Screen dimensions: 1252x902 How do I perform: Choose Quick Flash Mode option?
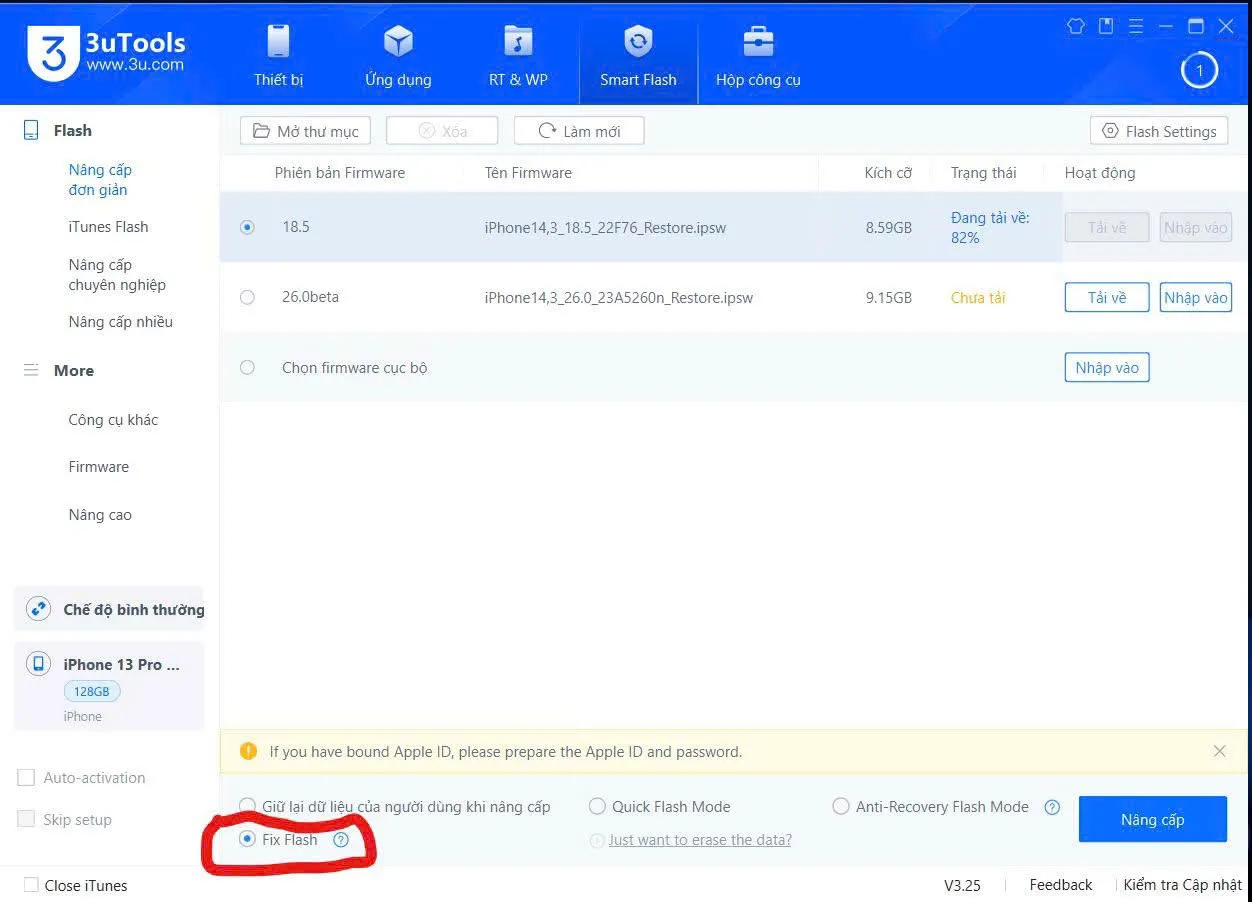coord(597,806)
